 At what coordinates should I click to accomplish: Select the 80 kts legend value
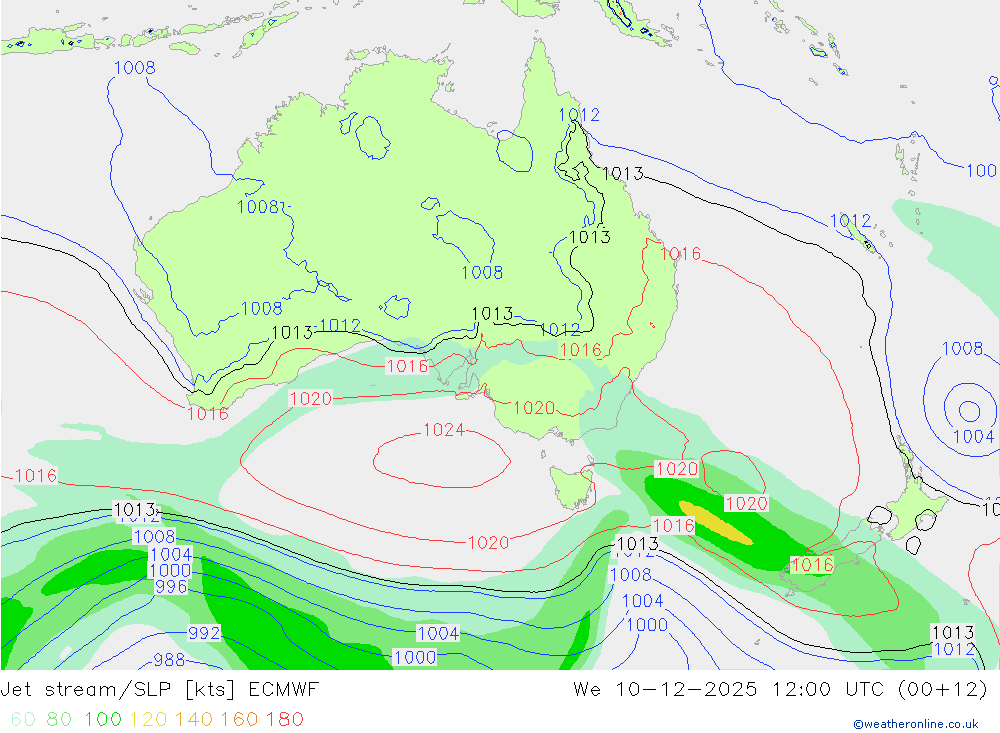59,720
